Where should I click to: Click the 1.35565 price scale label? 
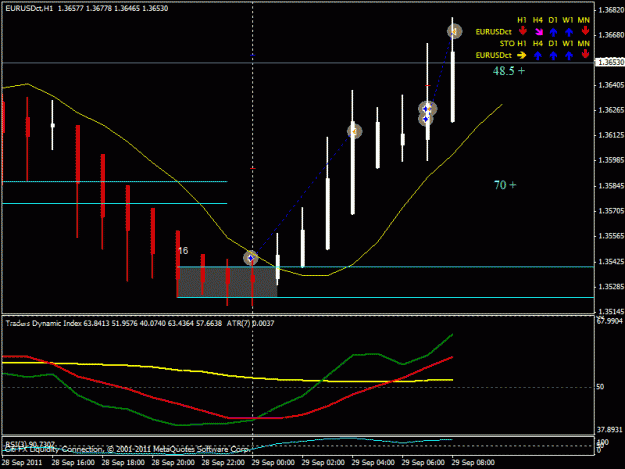pos(611,236)
